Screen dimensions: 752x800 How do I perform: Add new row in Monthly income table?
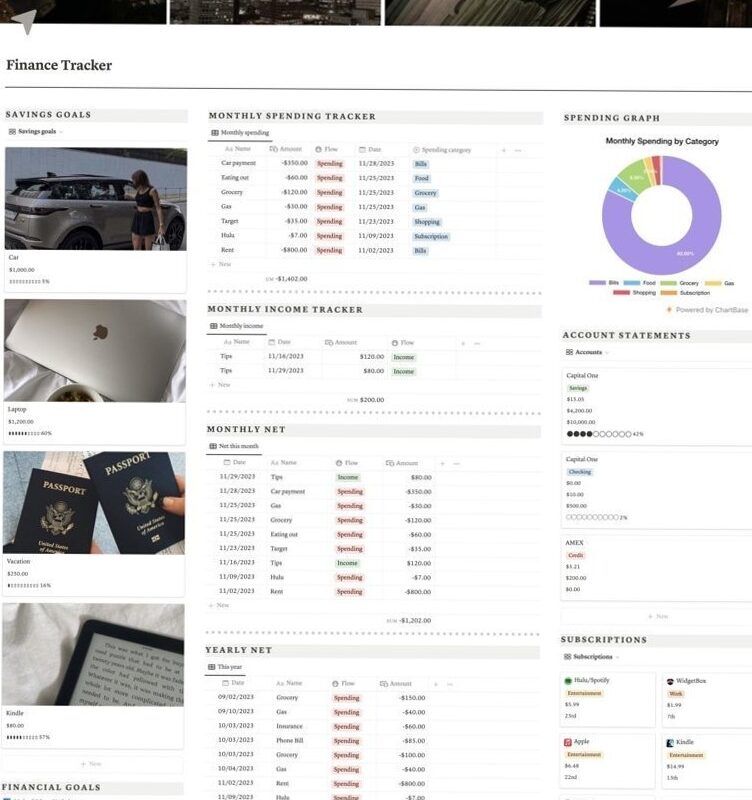pyautogui.click(x=220, y=385)
